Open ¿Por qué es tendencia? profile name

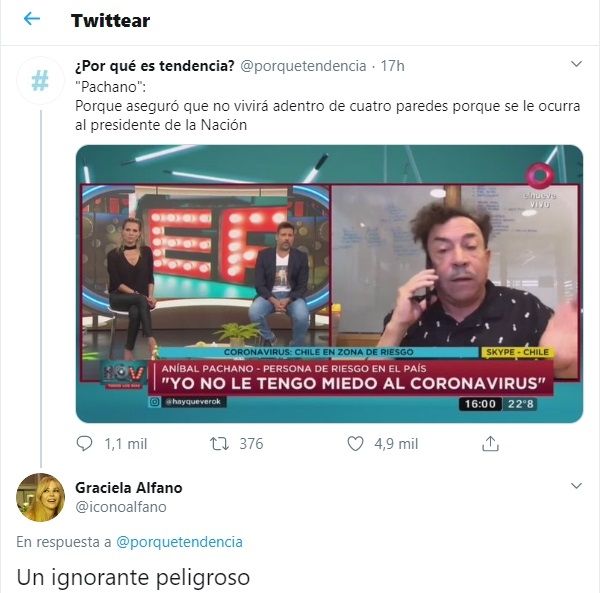[155, 66]
